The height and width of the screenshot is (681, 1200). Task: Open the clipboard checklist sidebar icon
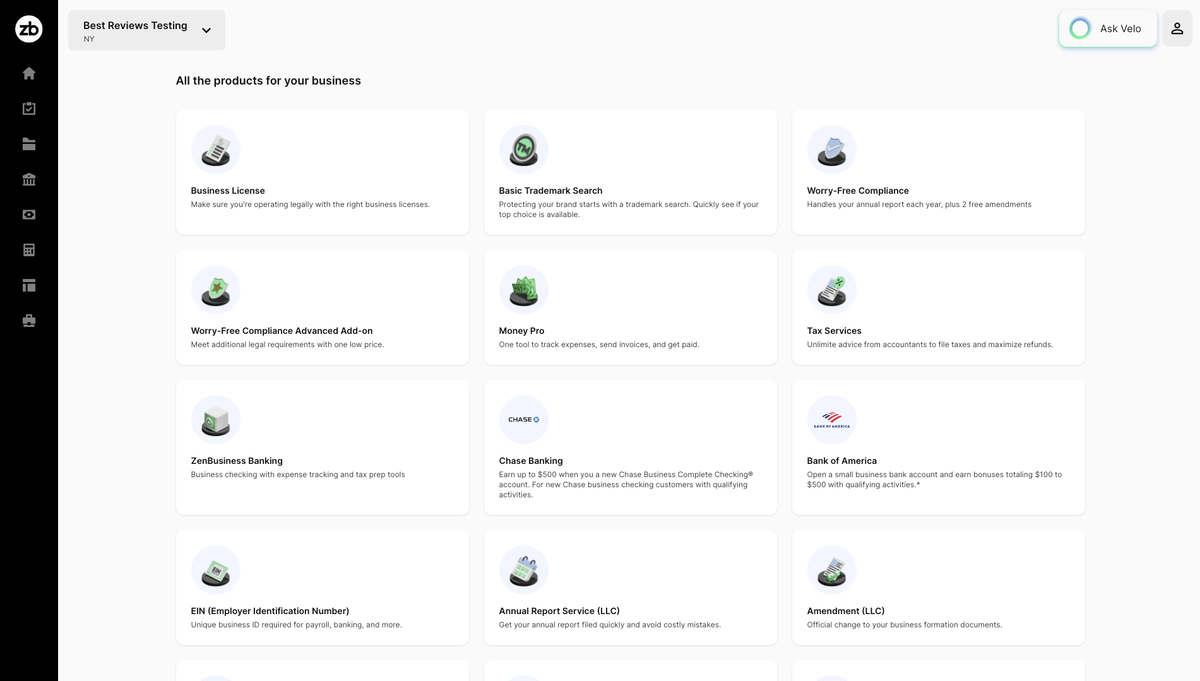pos(29,108)
